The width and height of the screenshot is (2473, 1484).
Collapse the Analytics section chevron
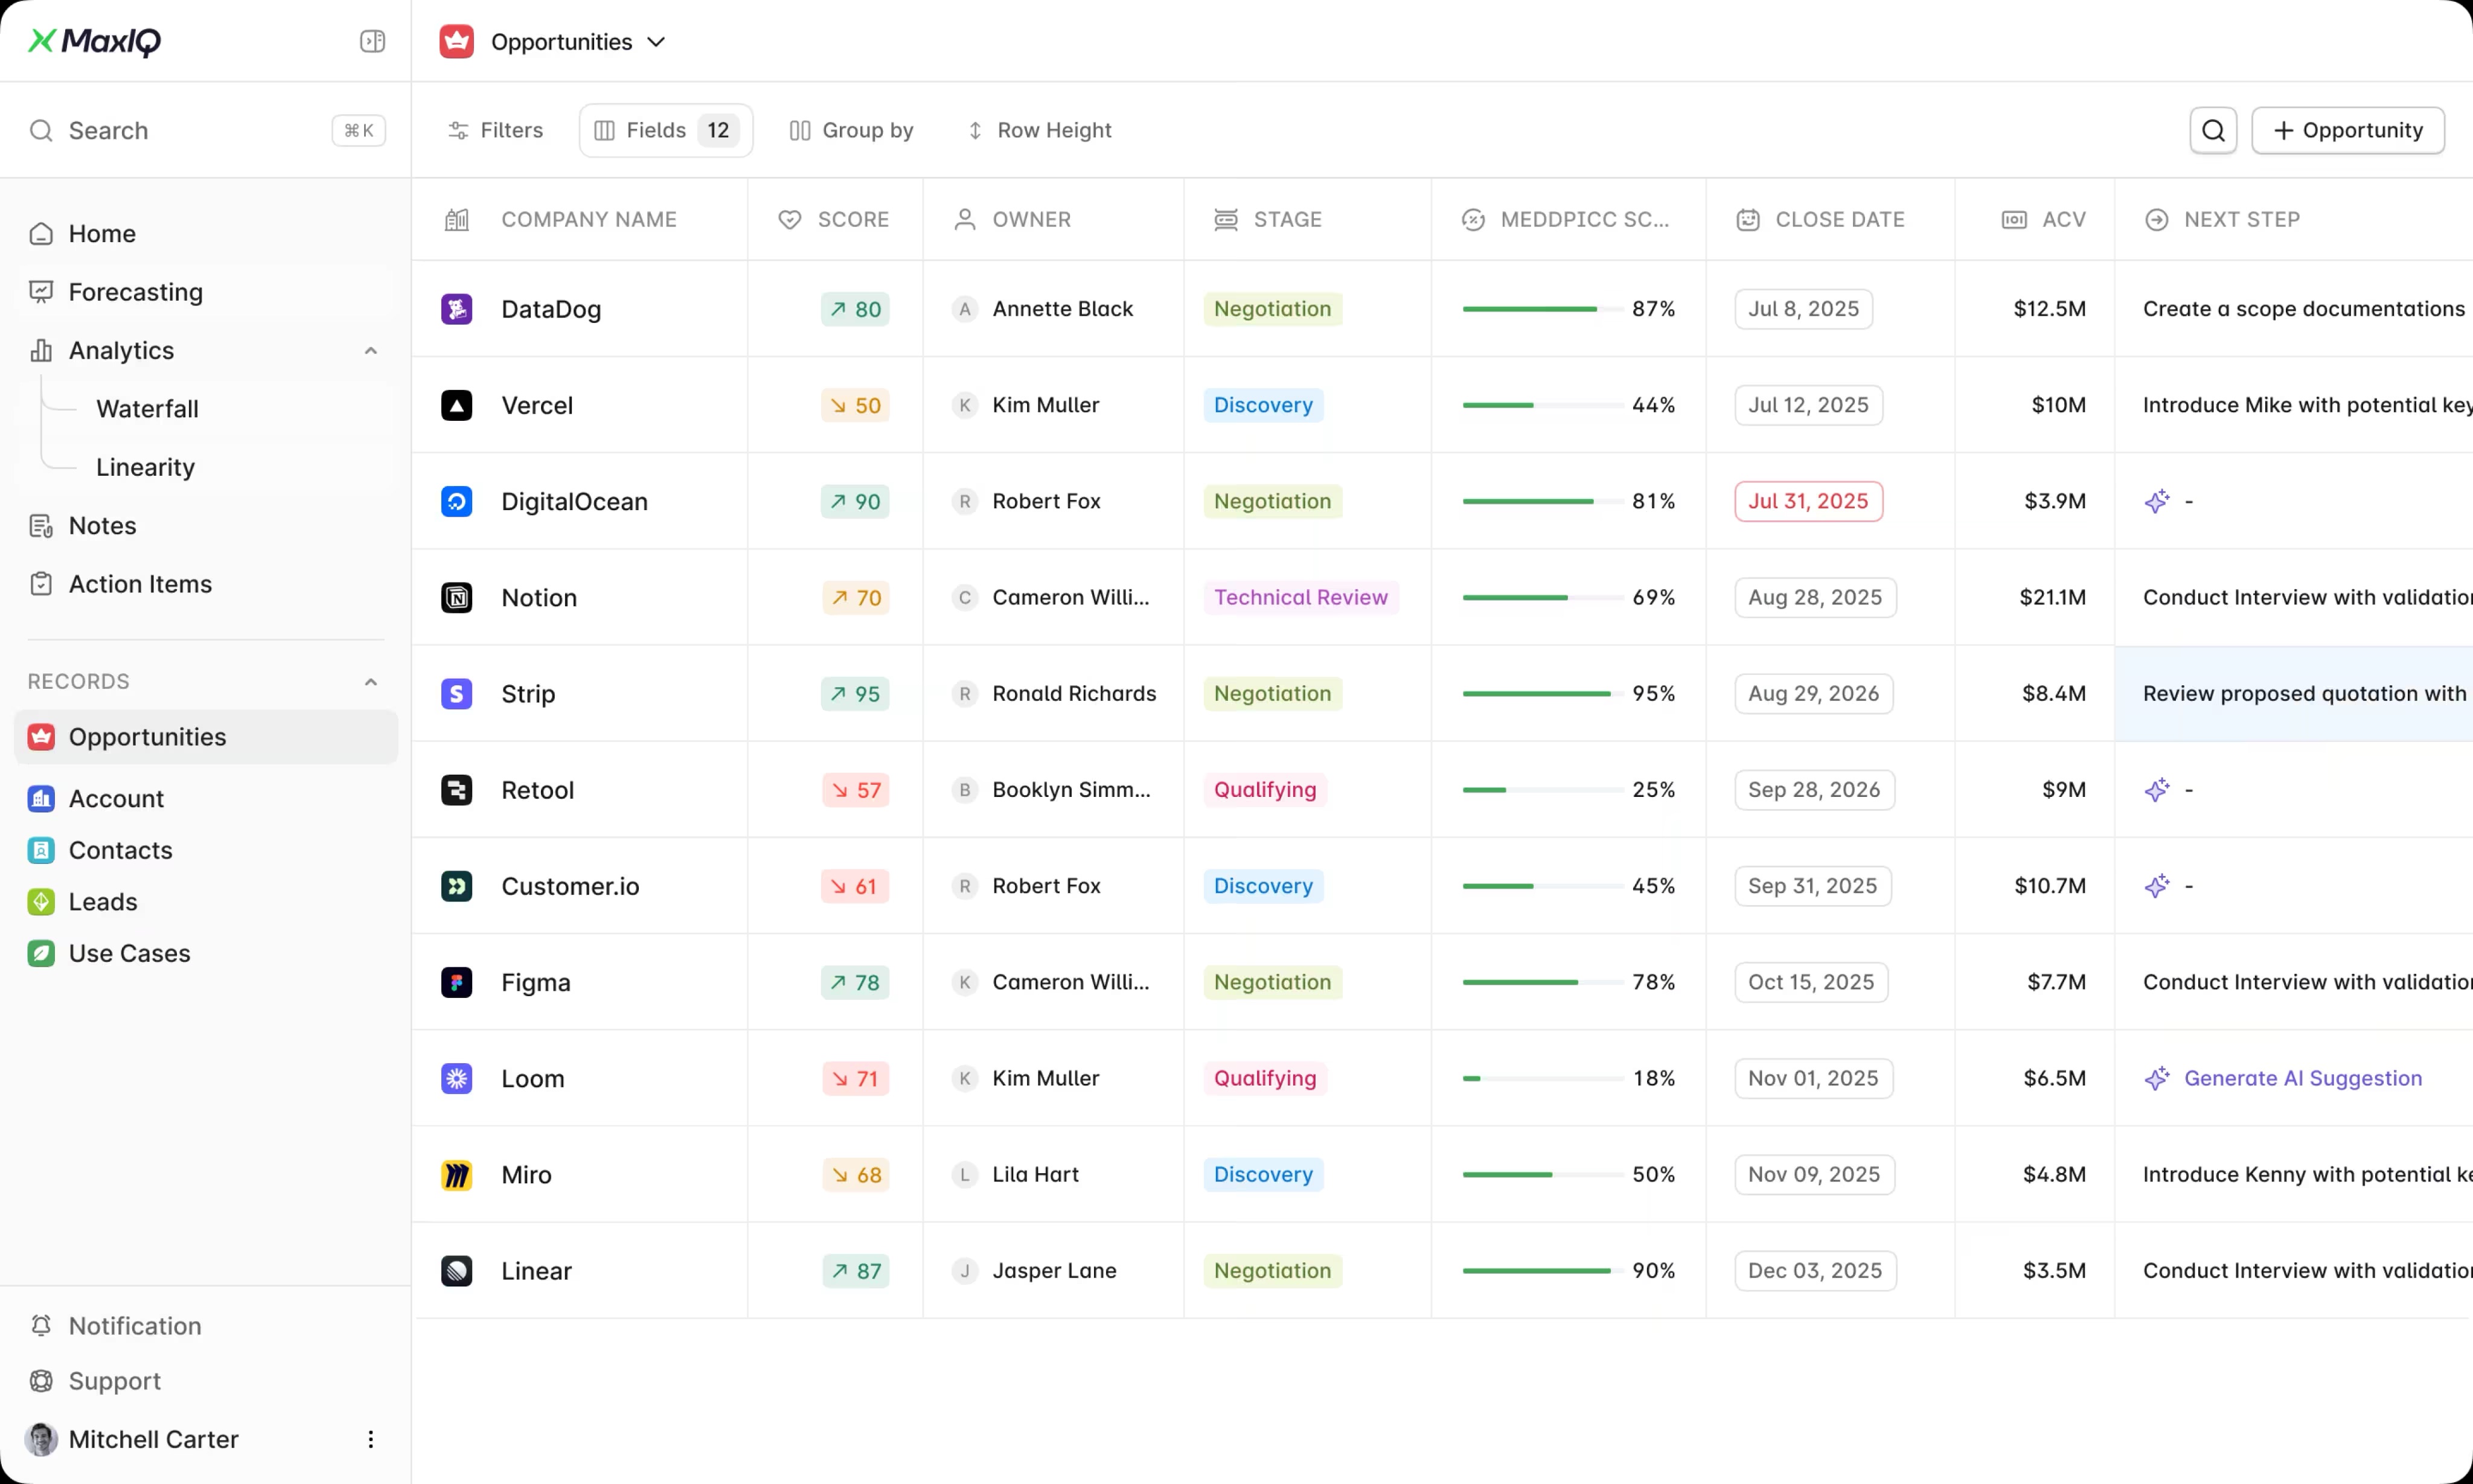click(x=371, y=351)
